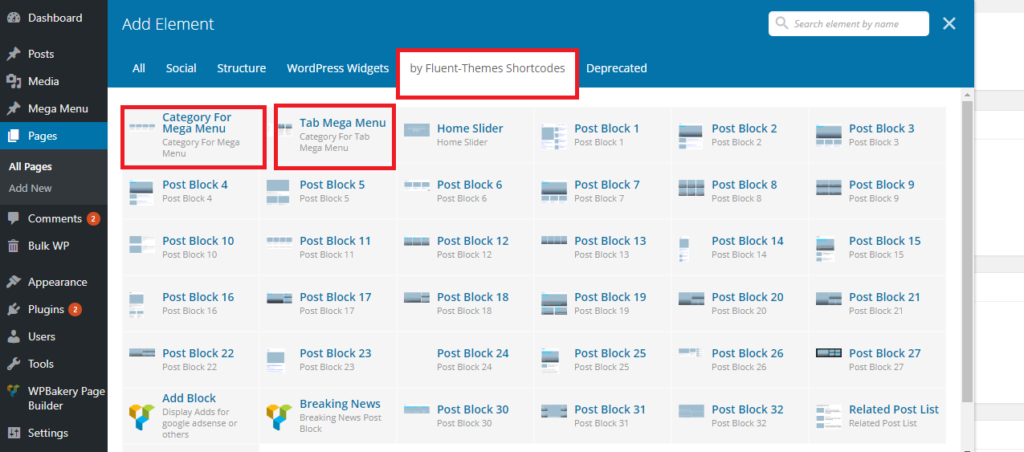Open the by Fluent-Themes Shortcodes tab
This screenshot has width=1024, height=452.
click(487, 68)
